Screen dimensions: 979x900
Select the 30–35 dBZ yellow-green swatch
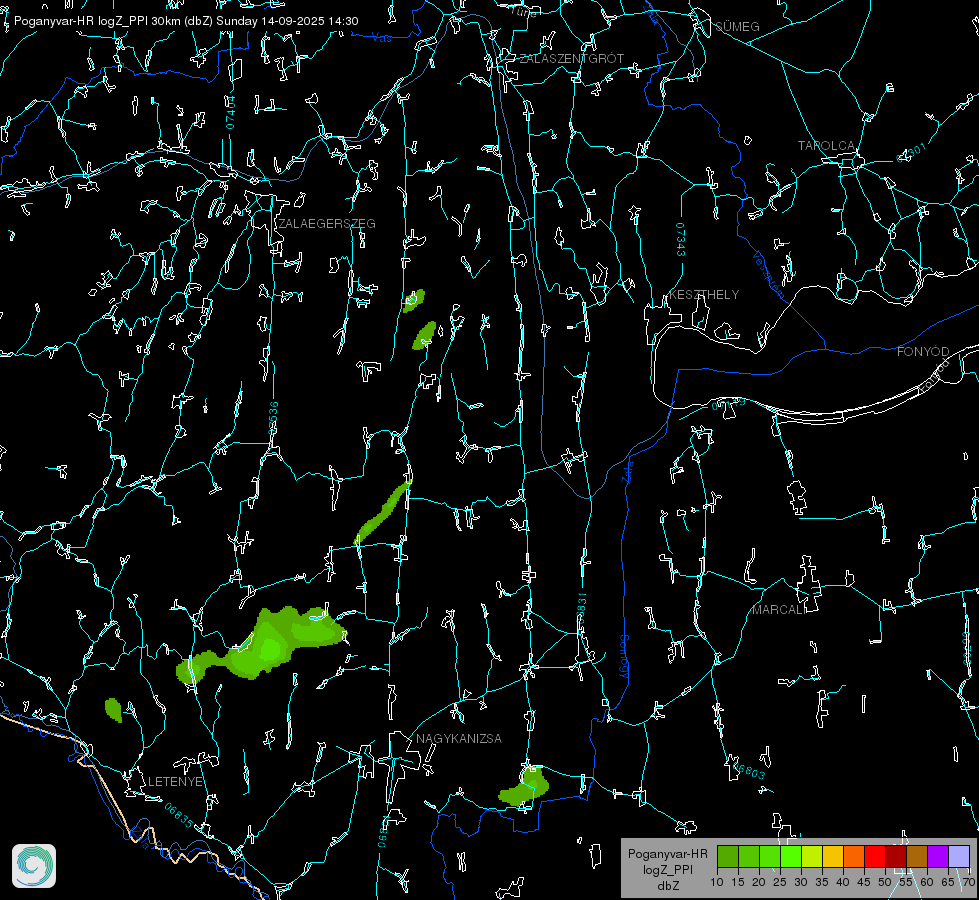[812, 856]
